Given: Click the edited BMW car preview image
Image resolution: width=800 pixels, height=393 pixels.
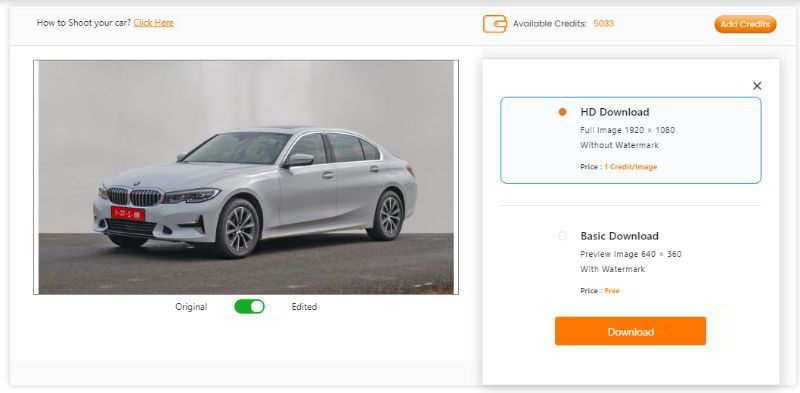Looking at the screenshot, I should click(246, 177).
